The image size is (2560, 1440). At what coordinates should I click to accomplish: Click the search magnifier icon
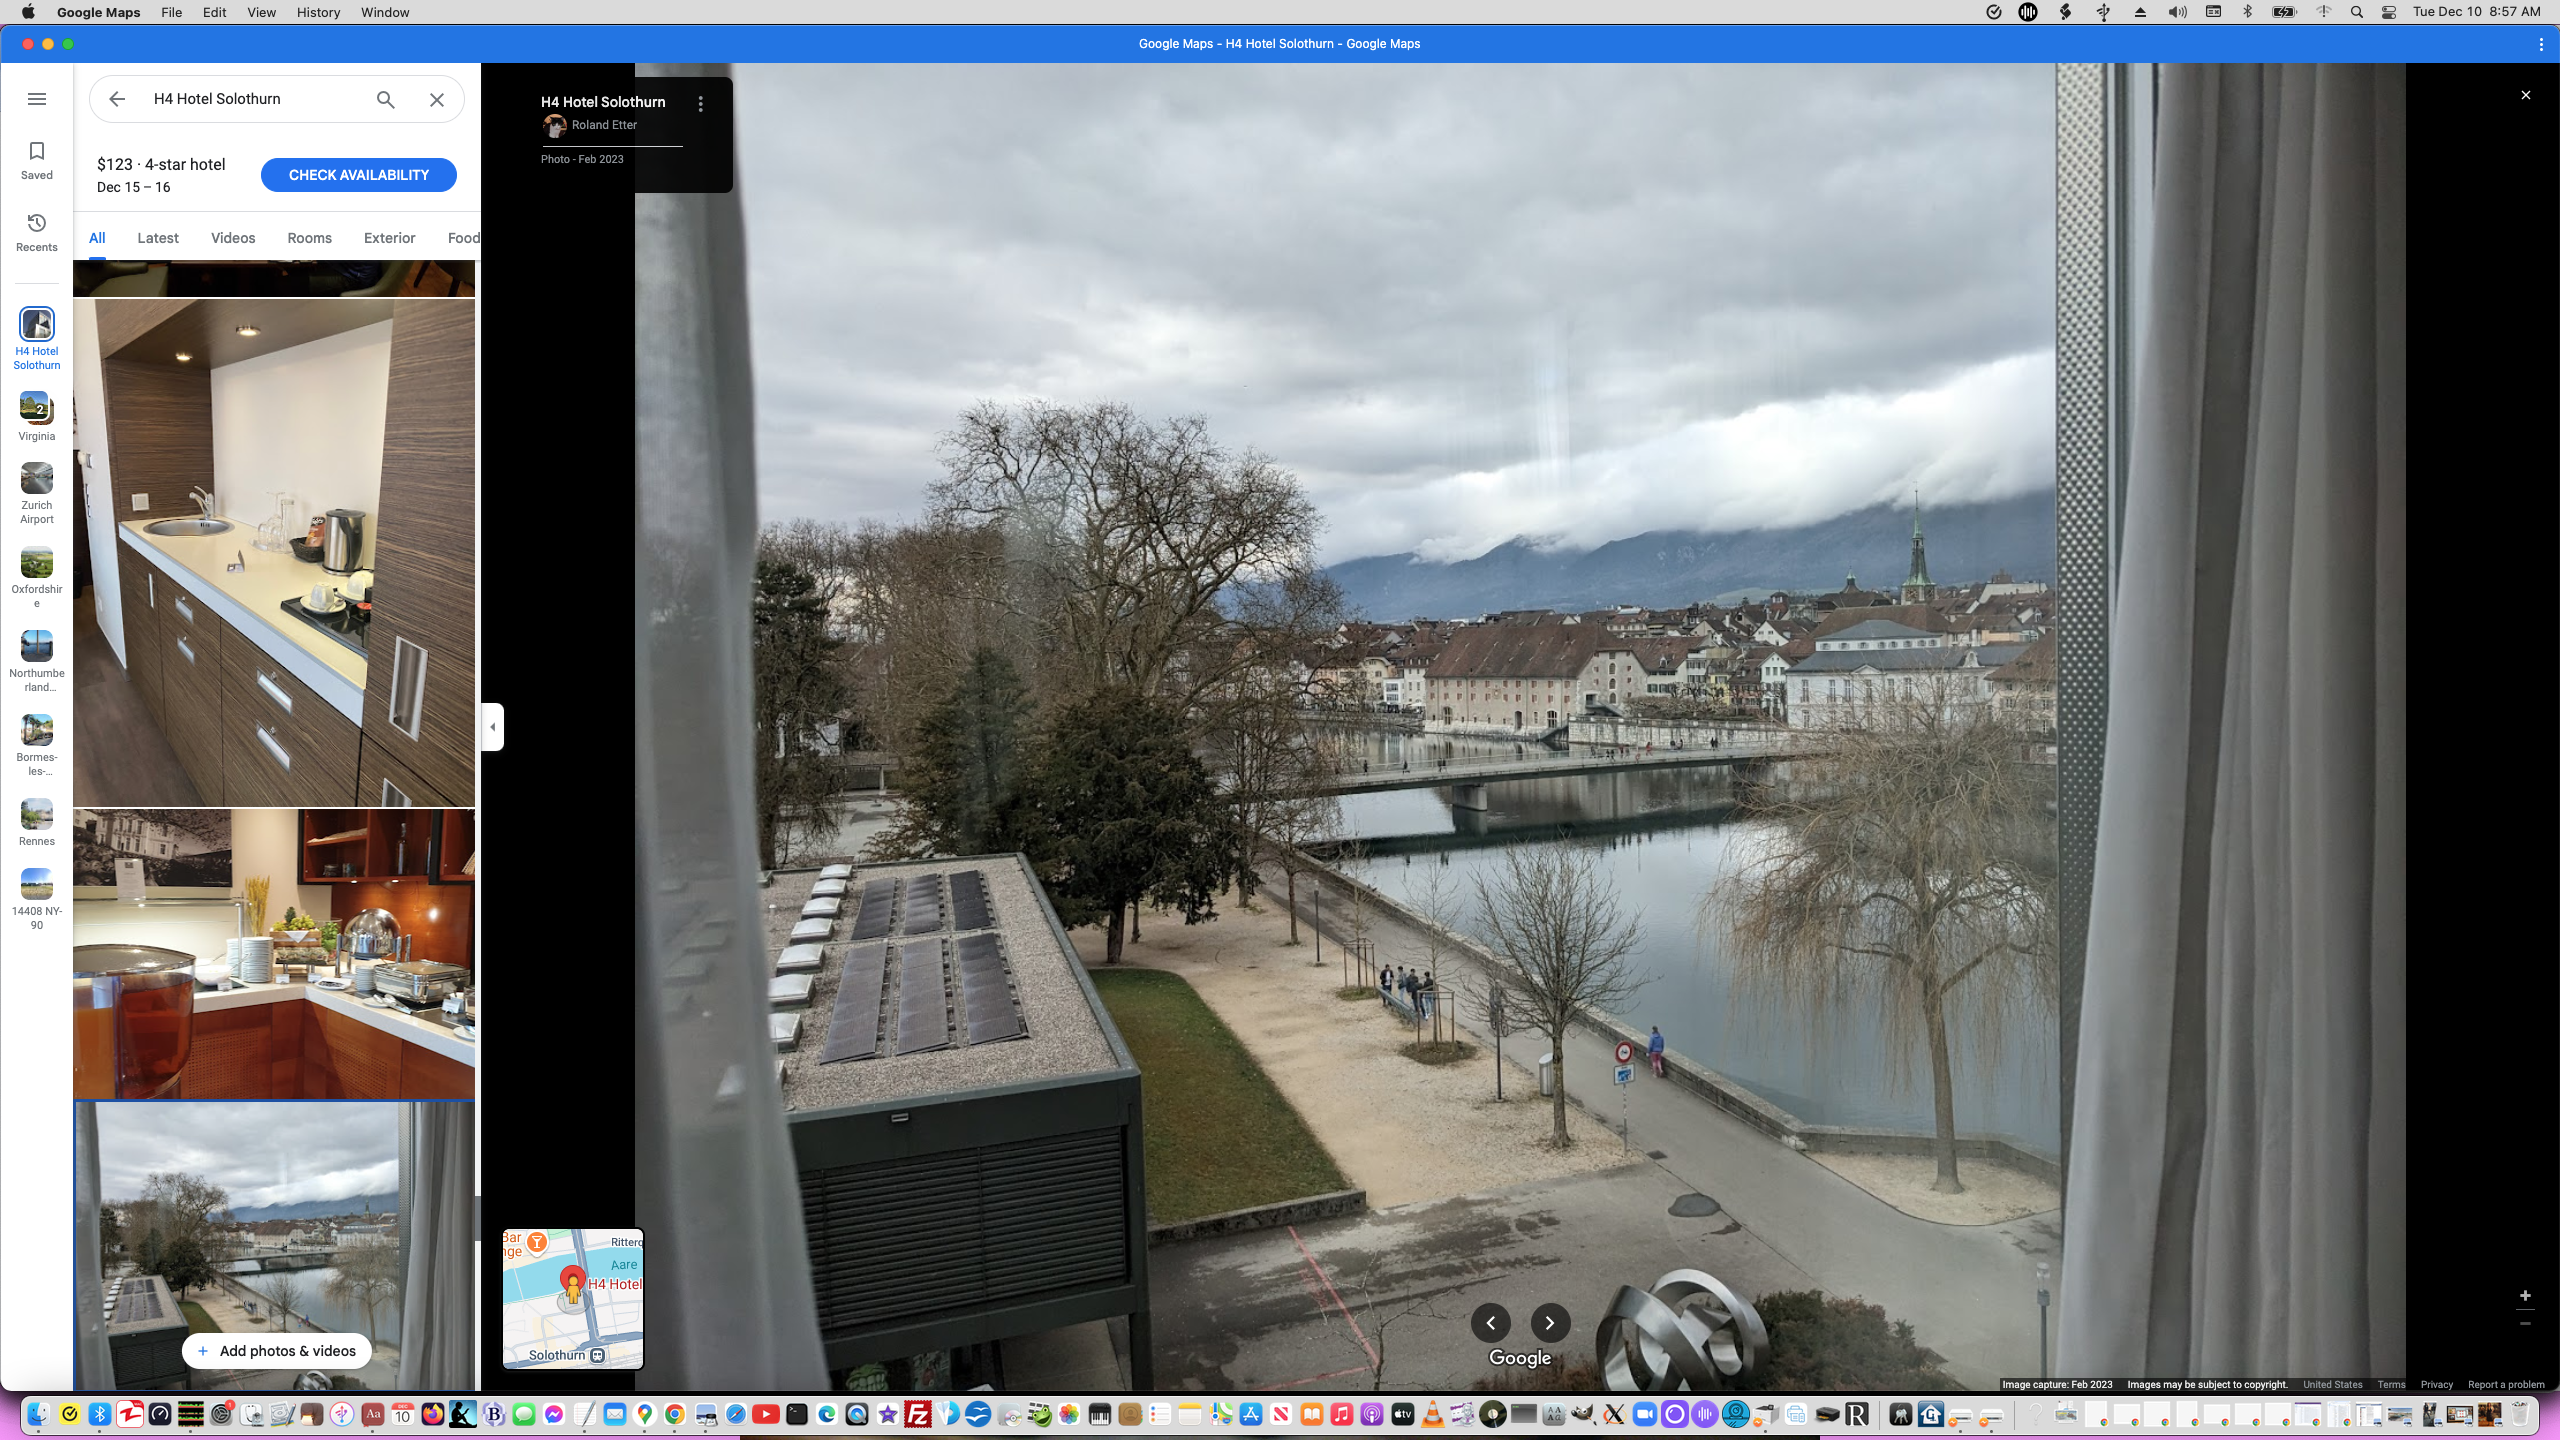click(386, 99)
